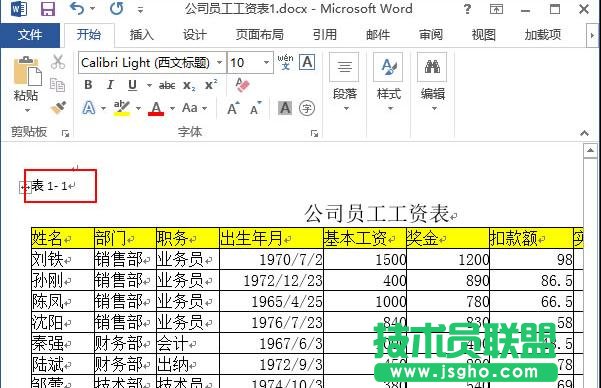Image resolution: width=601 pixels, height=388 pixels.
Task: Open the Phonetic Guide wén icon
Action: (285, 62)
